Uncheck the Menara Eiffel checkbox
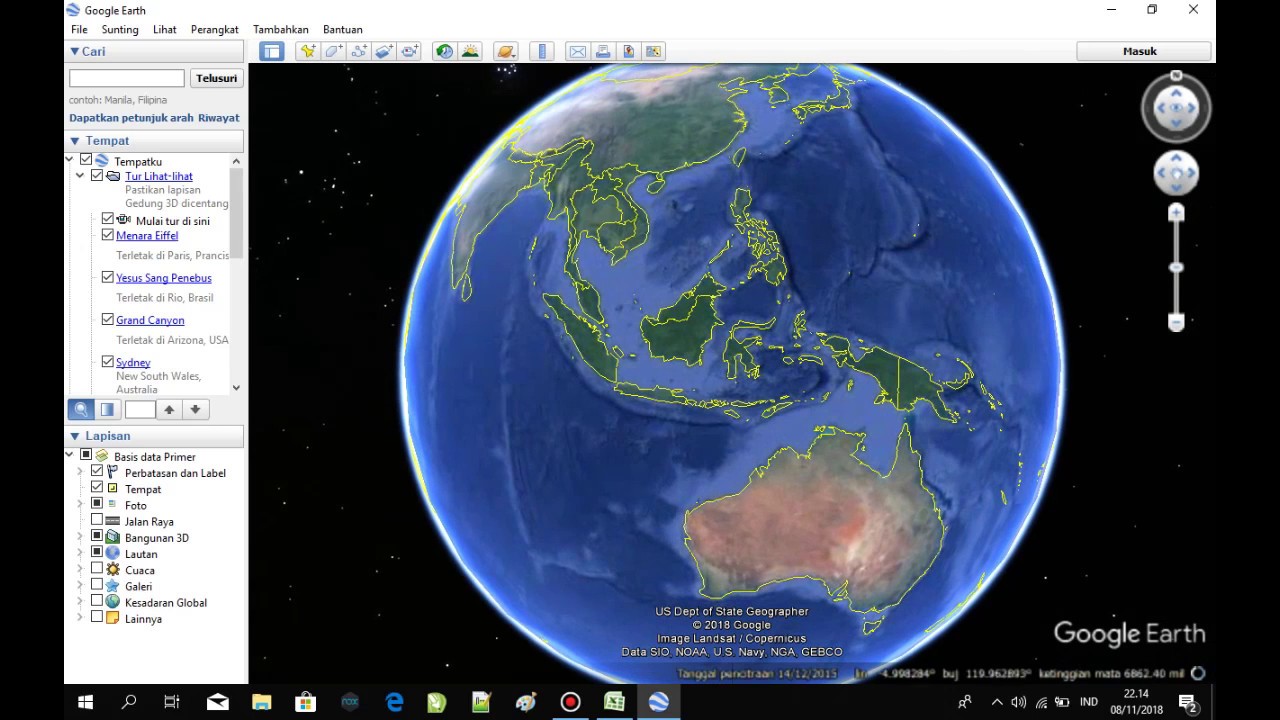 point(108,235)
